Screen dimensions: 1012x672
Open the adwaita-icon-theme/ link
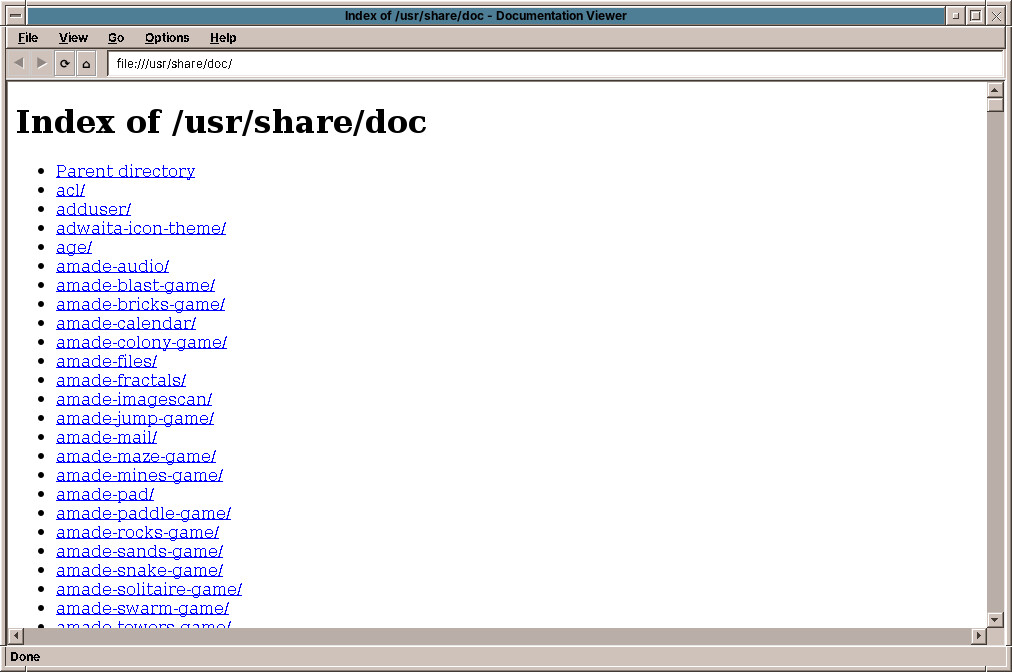pyautogui.click(x=141, y=228)
